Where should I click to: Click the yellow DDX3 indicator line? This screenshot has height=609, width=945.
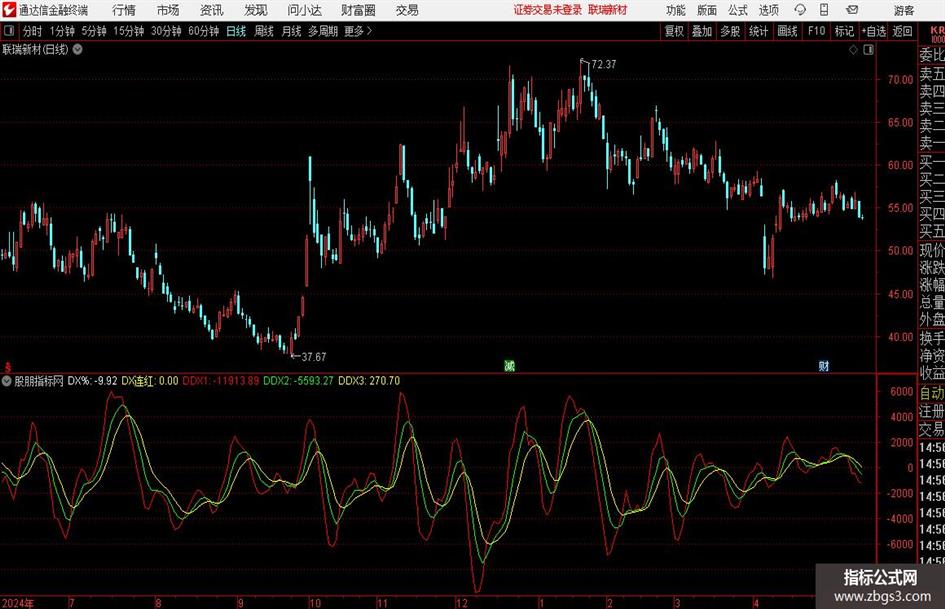click(x=128, y=417)
